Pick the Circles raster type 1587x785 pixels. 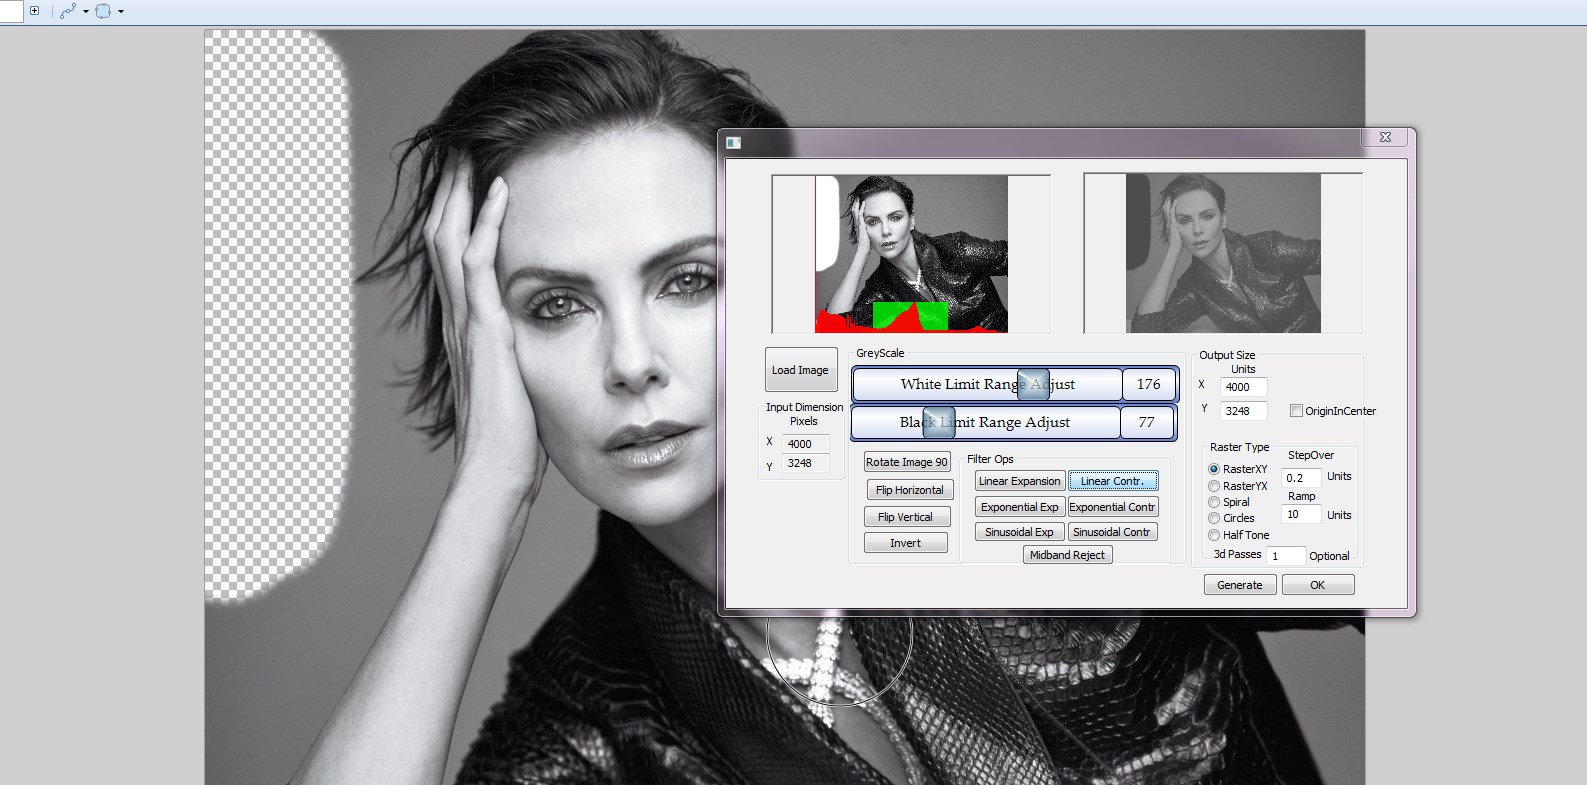click(1214, 518)
